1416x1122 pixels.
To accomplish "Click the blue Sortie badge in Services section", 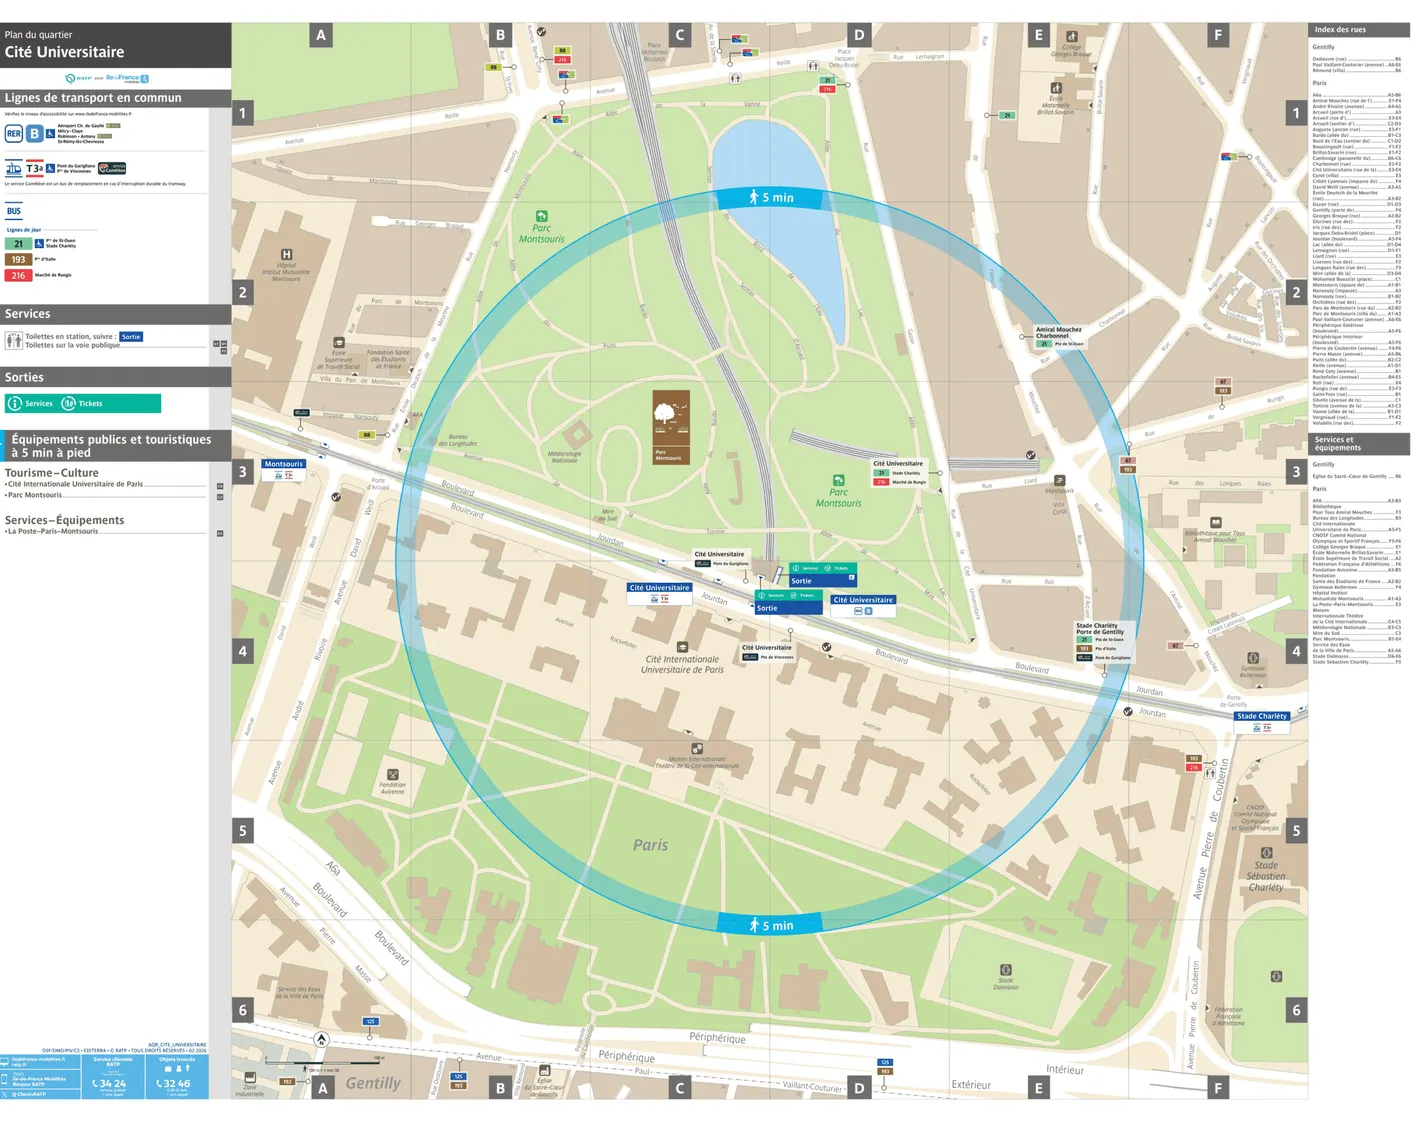I will coord(131,337).
